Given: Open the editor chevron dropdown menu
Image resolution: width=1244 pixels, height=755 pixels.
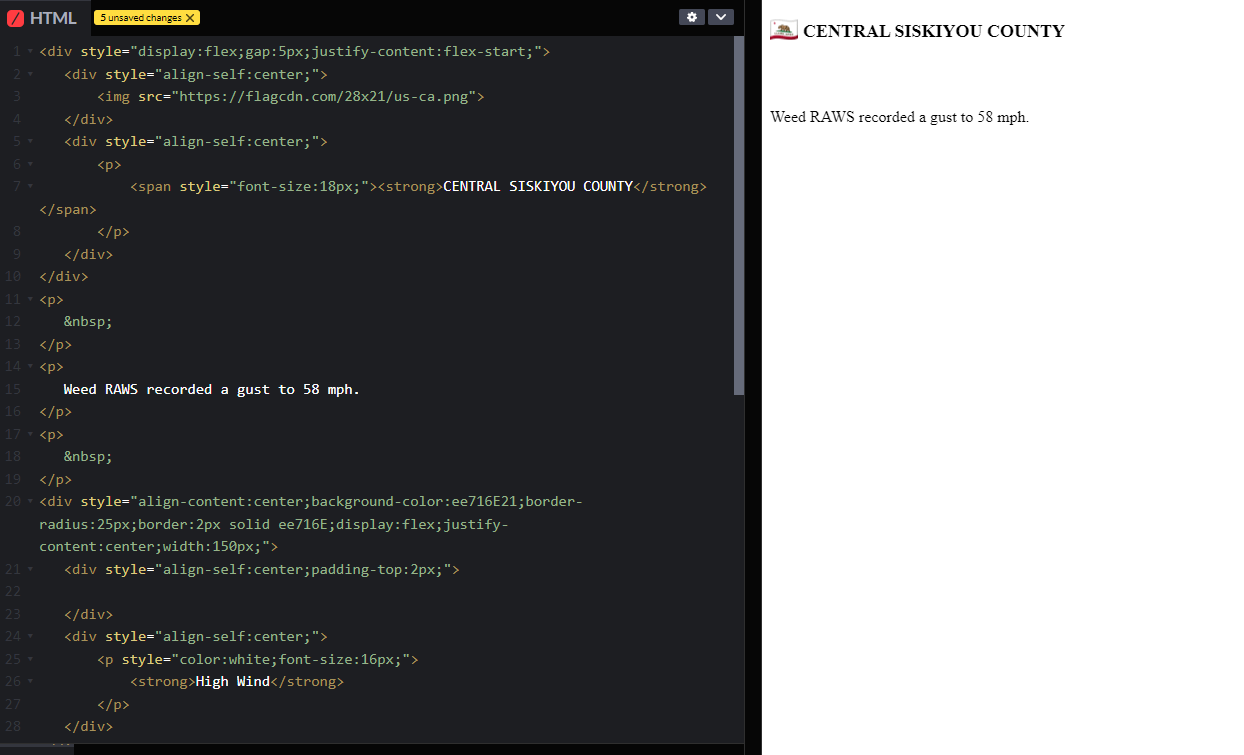Looking at the screenshot, I should coord(721,17).
